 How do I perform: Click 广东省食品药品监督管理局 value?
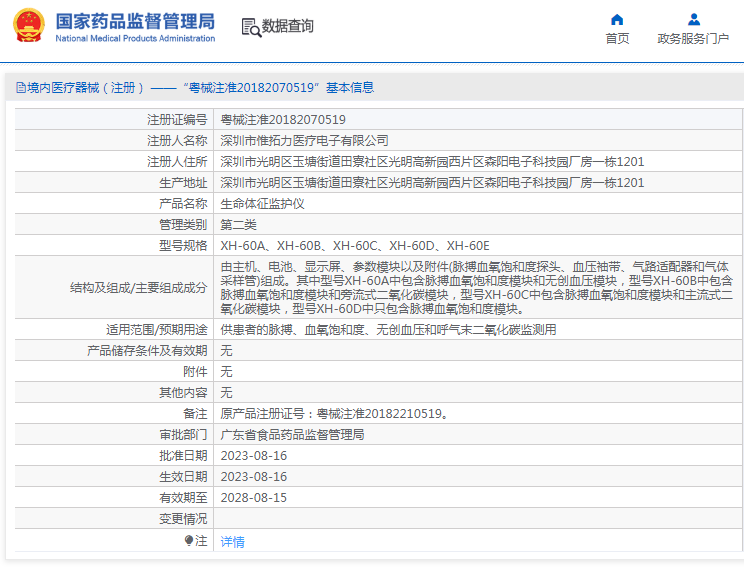pos(292,434)
